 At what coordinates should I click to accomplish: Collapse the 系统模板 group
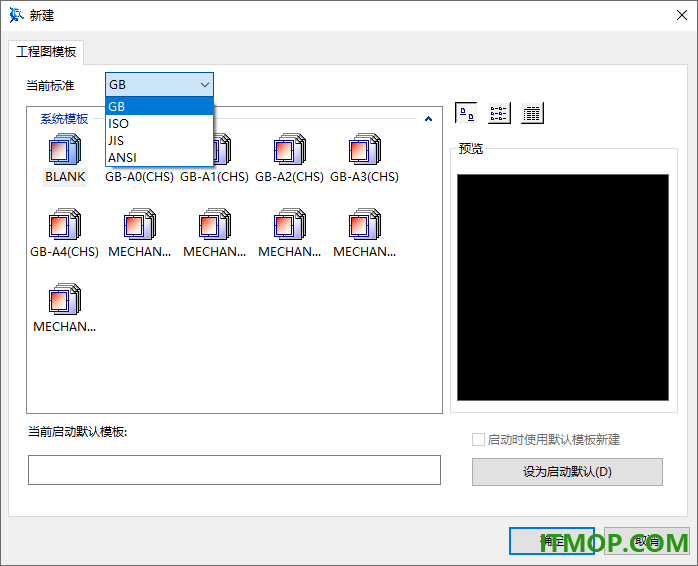428,119
